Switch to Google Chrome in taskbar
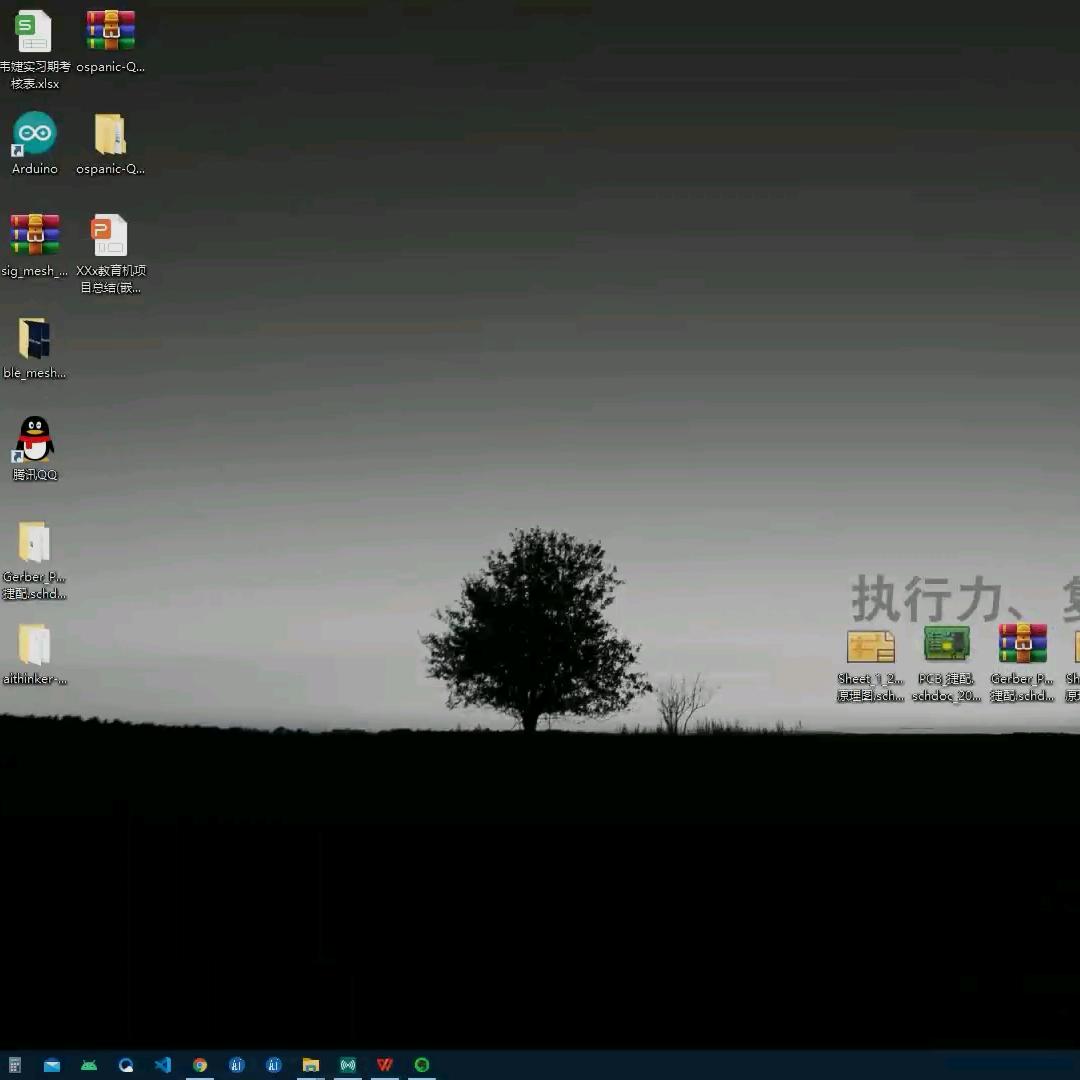1080x1080 pixels. point(200,1065)
